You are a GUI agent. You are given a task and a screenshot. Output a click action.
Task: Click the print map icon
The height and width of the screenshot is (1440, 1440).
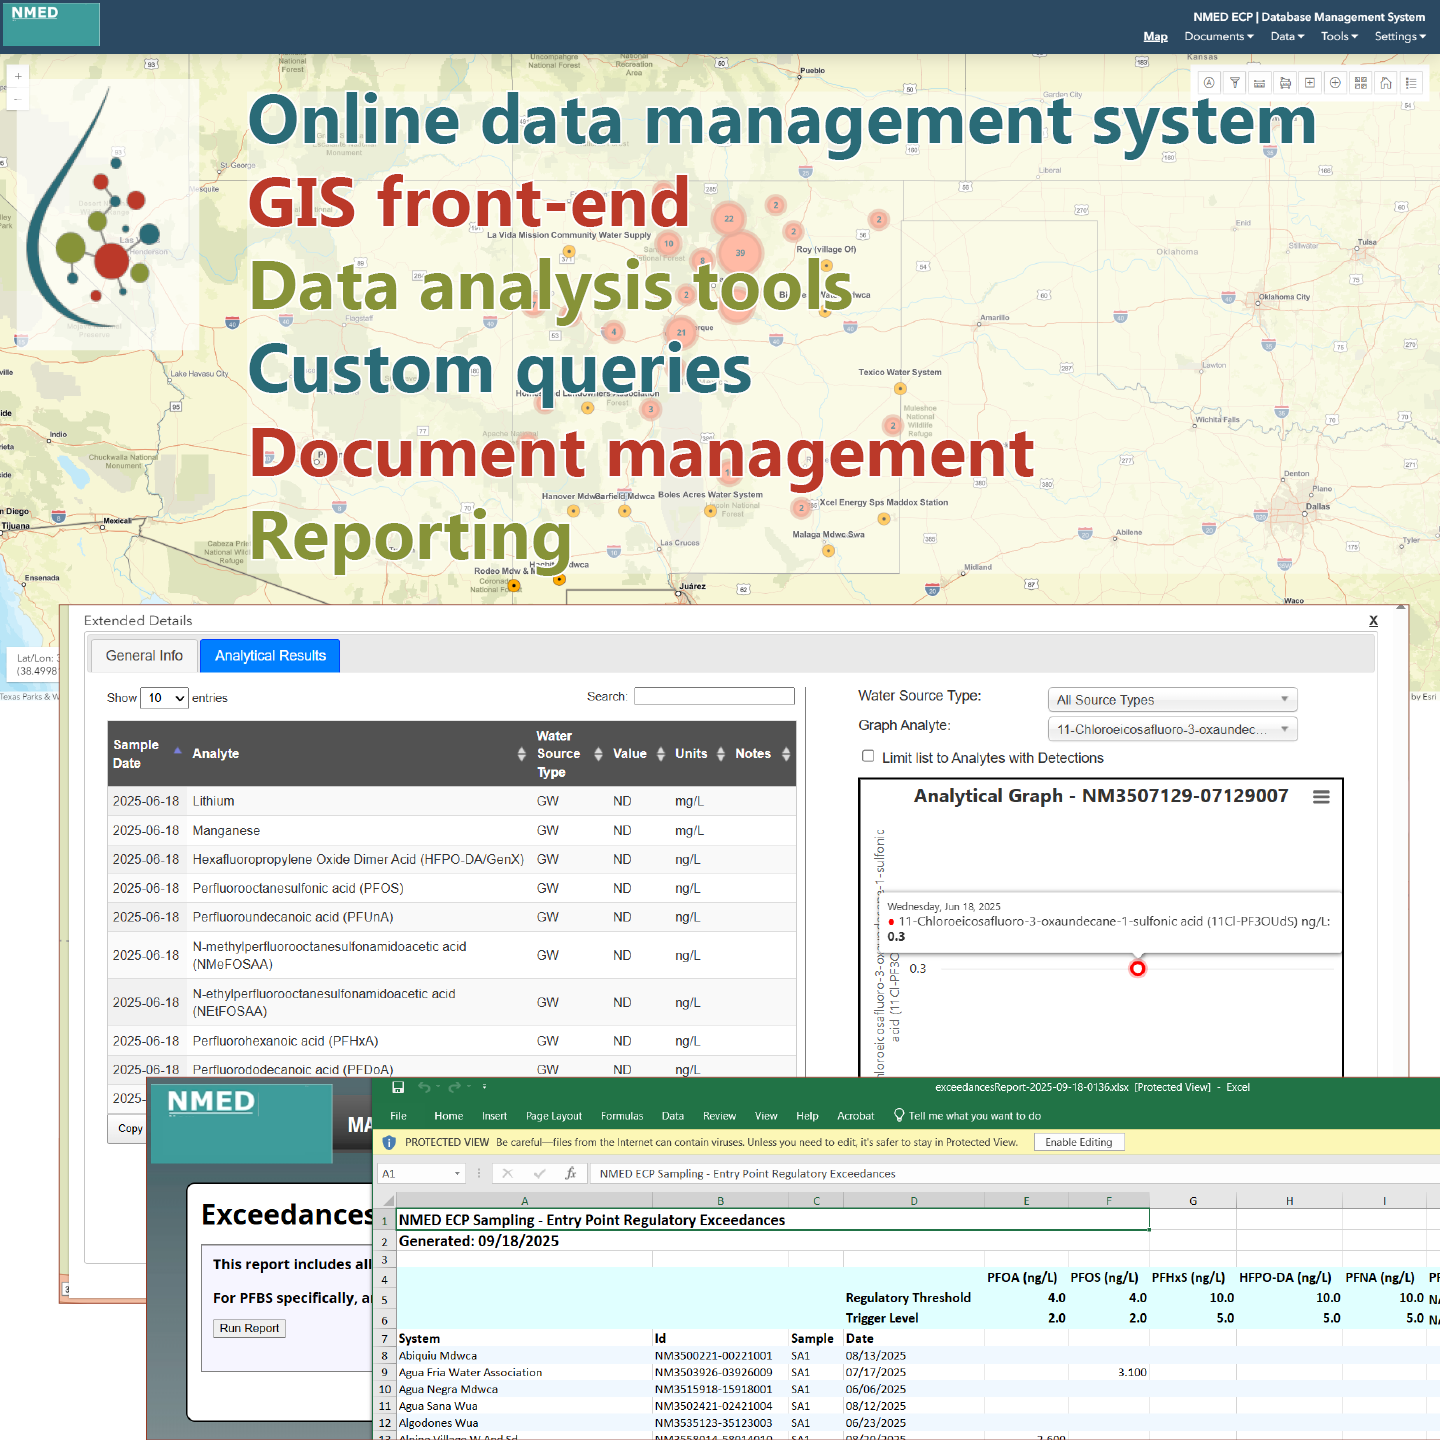[x=1285, y=83]
